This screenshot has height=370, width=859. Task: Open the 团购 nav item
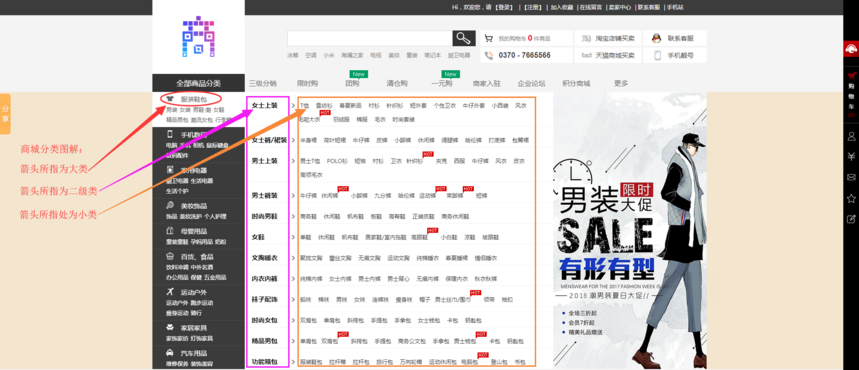coord(352,84)
